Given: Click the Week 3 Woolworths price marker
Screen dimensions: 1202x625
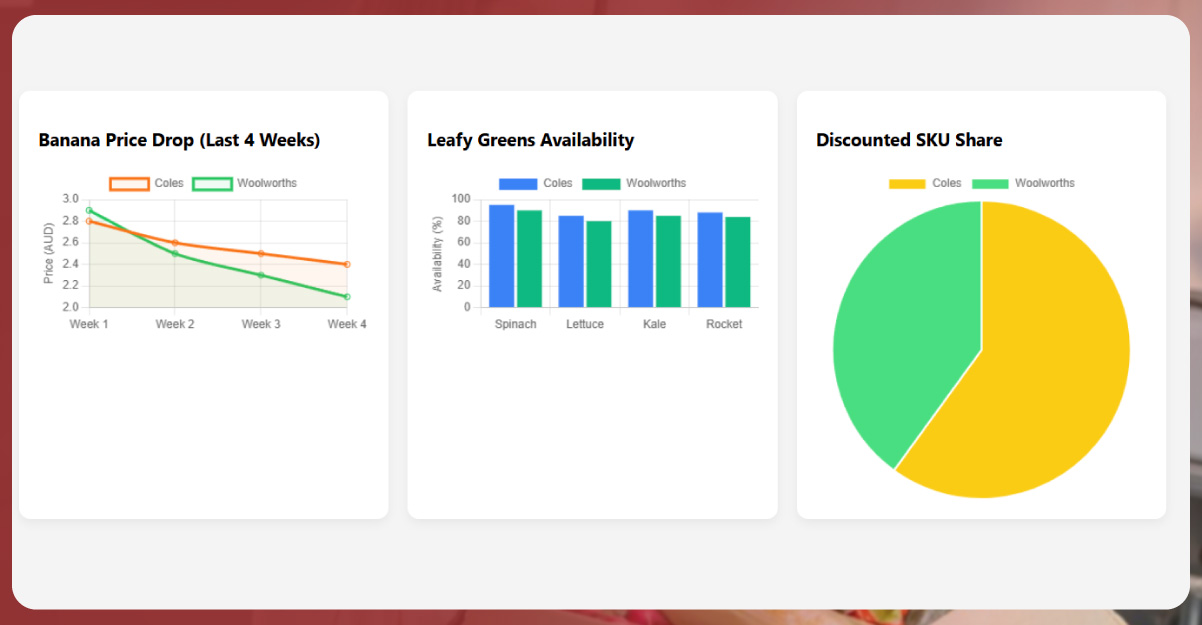Looking at the screenshot, I should (261, 273).
